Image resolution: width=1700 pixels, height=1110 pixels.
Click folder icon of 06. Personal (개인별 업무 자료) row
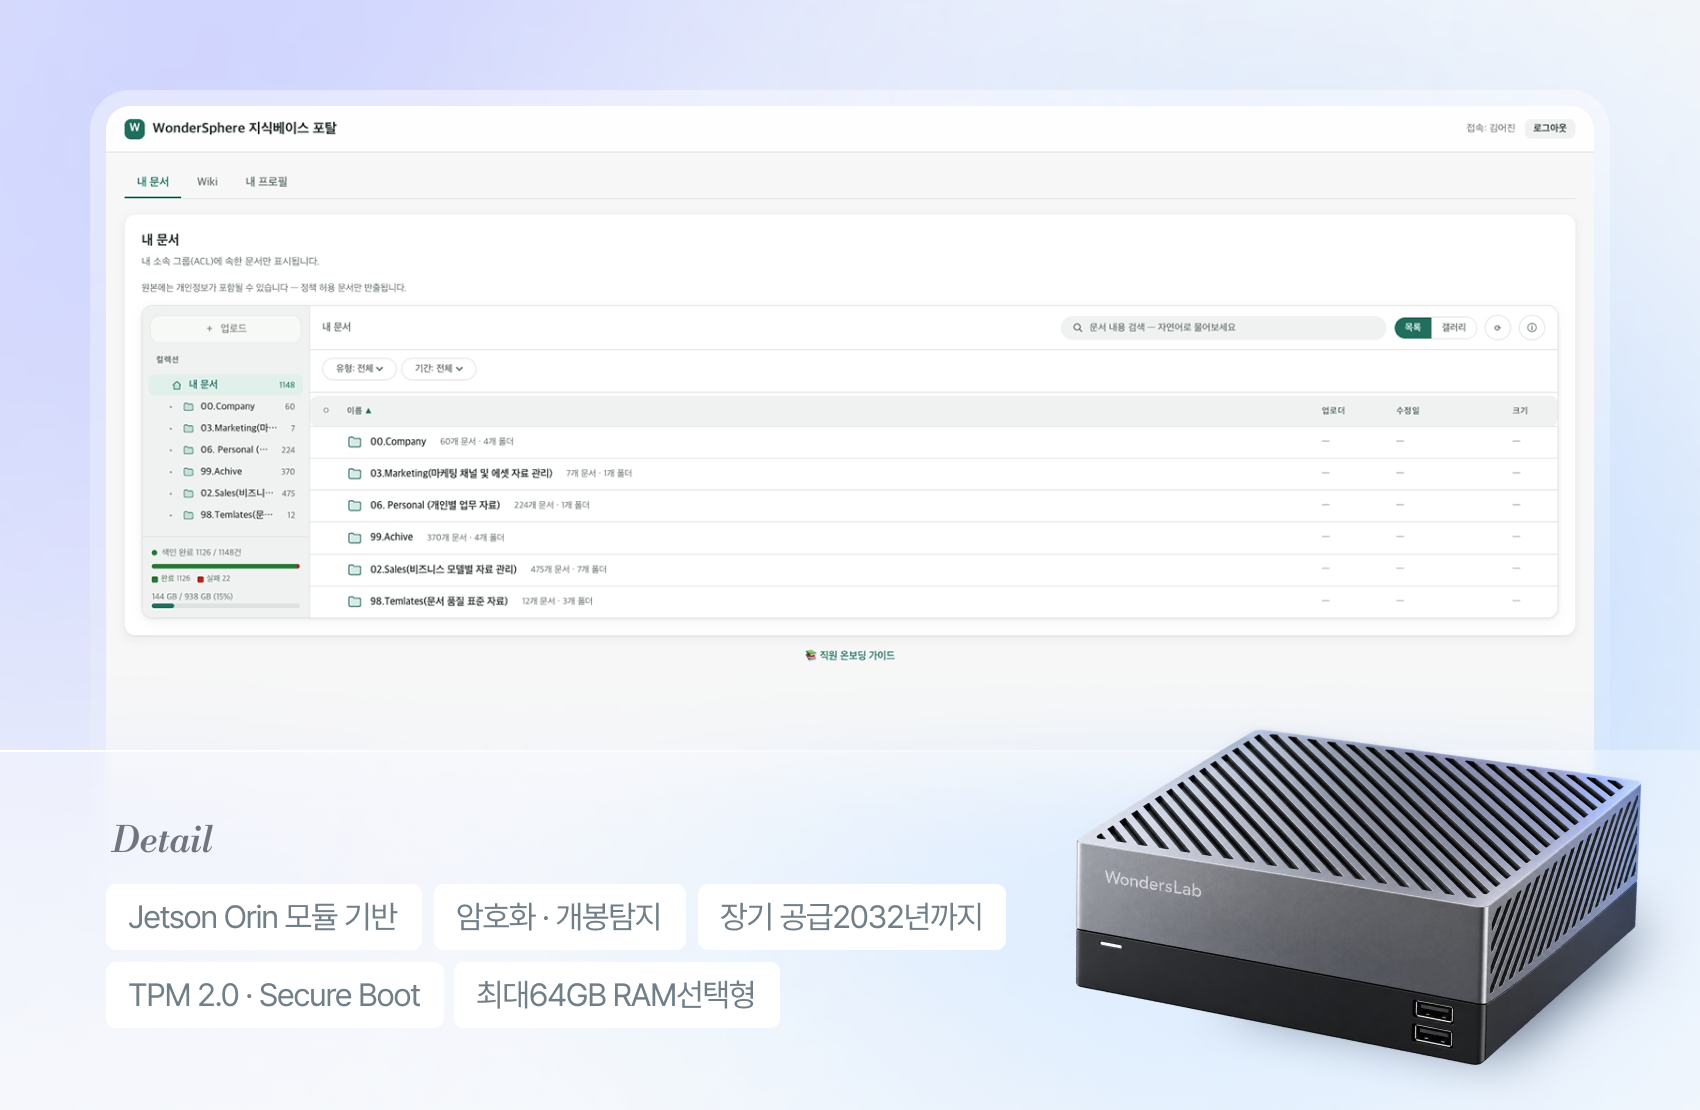[354, 506]
